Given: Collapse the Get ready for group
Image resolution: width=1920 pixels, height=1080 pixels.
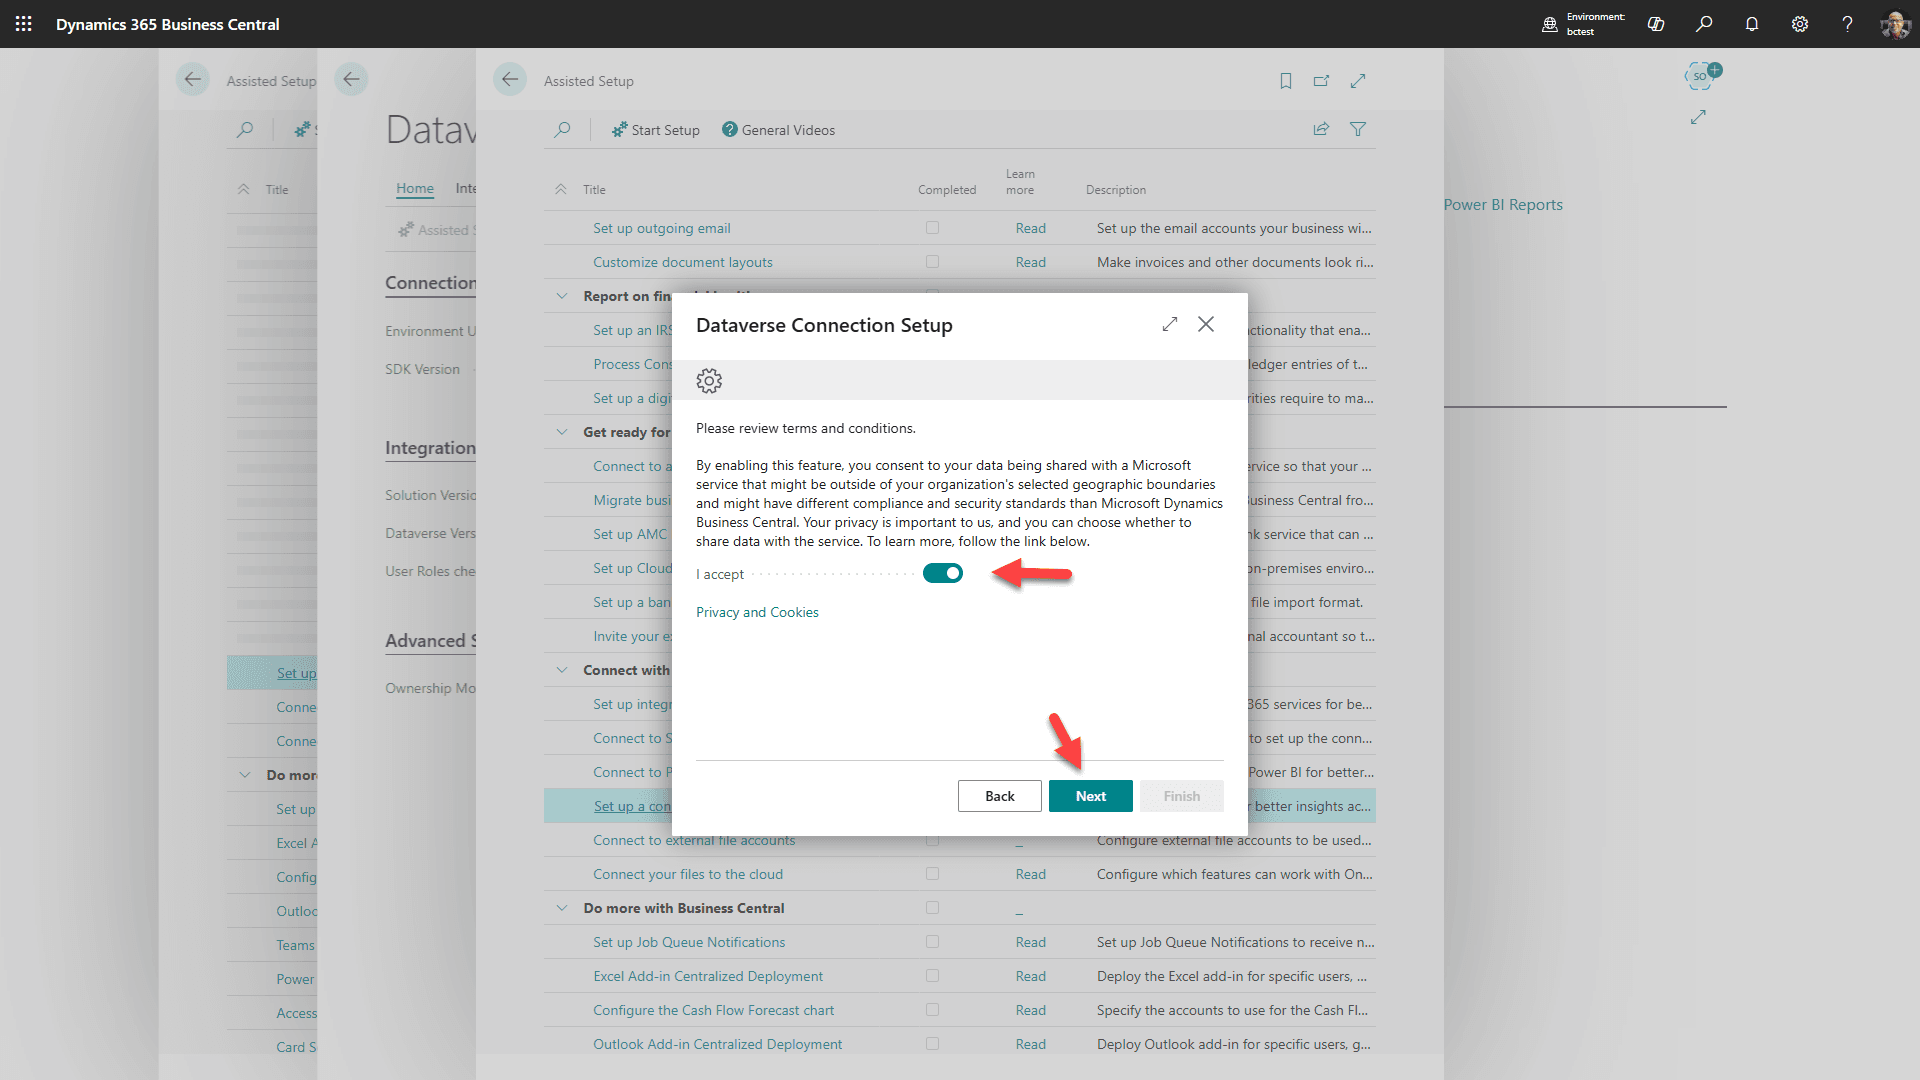Looking at the screenshot, I should 562,432.
